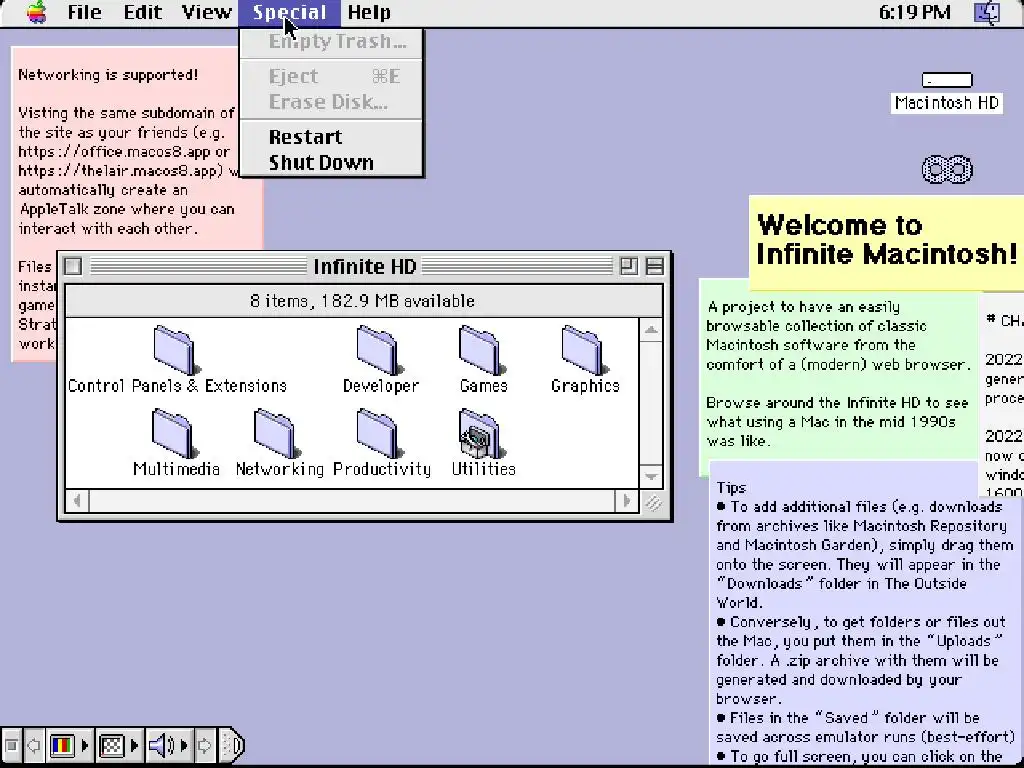Click vertical scrollbar up arrow in Infinite HD
Image resolution: width=1024 pixels, height=768 pixels.
(x=651, y=330)
